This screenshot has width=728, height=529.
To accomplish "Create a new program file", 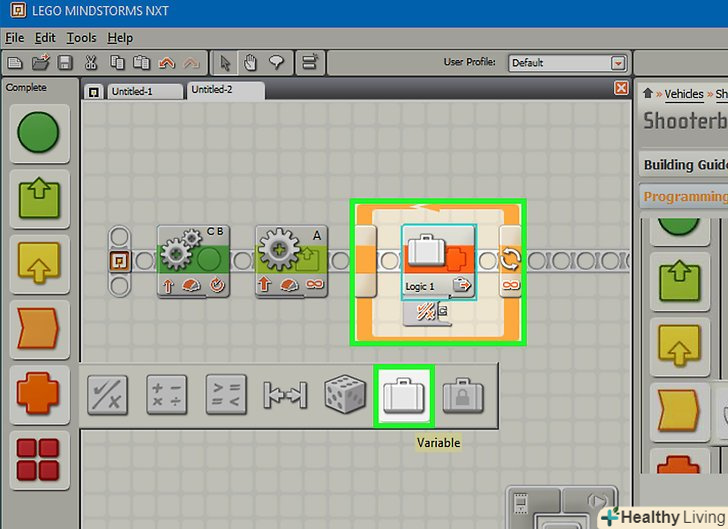I will [15, 62].
